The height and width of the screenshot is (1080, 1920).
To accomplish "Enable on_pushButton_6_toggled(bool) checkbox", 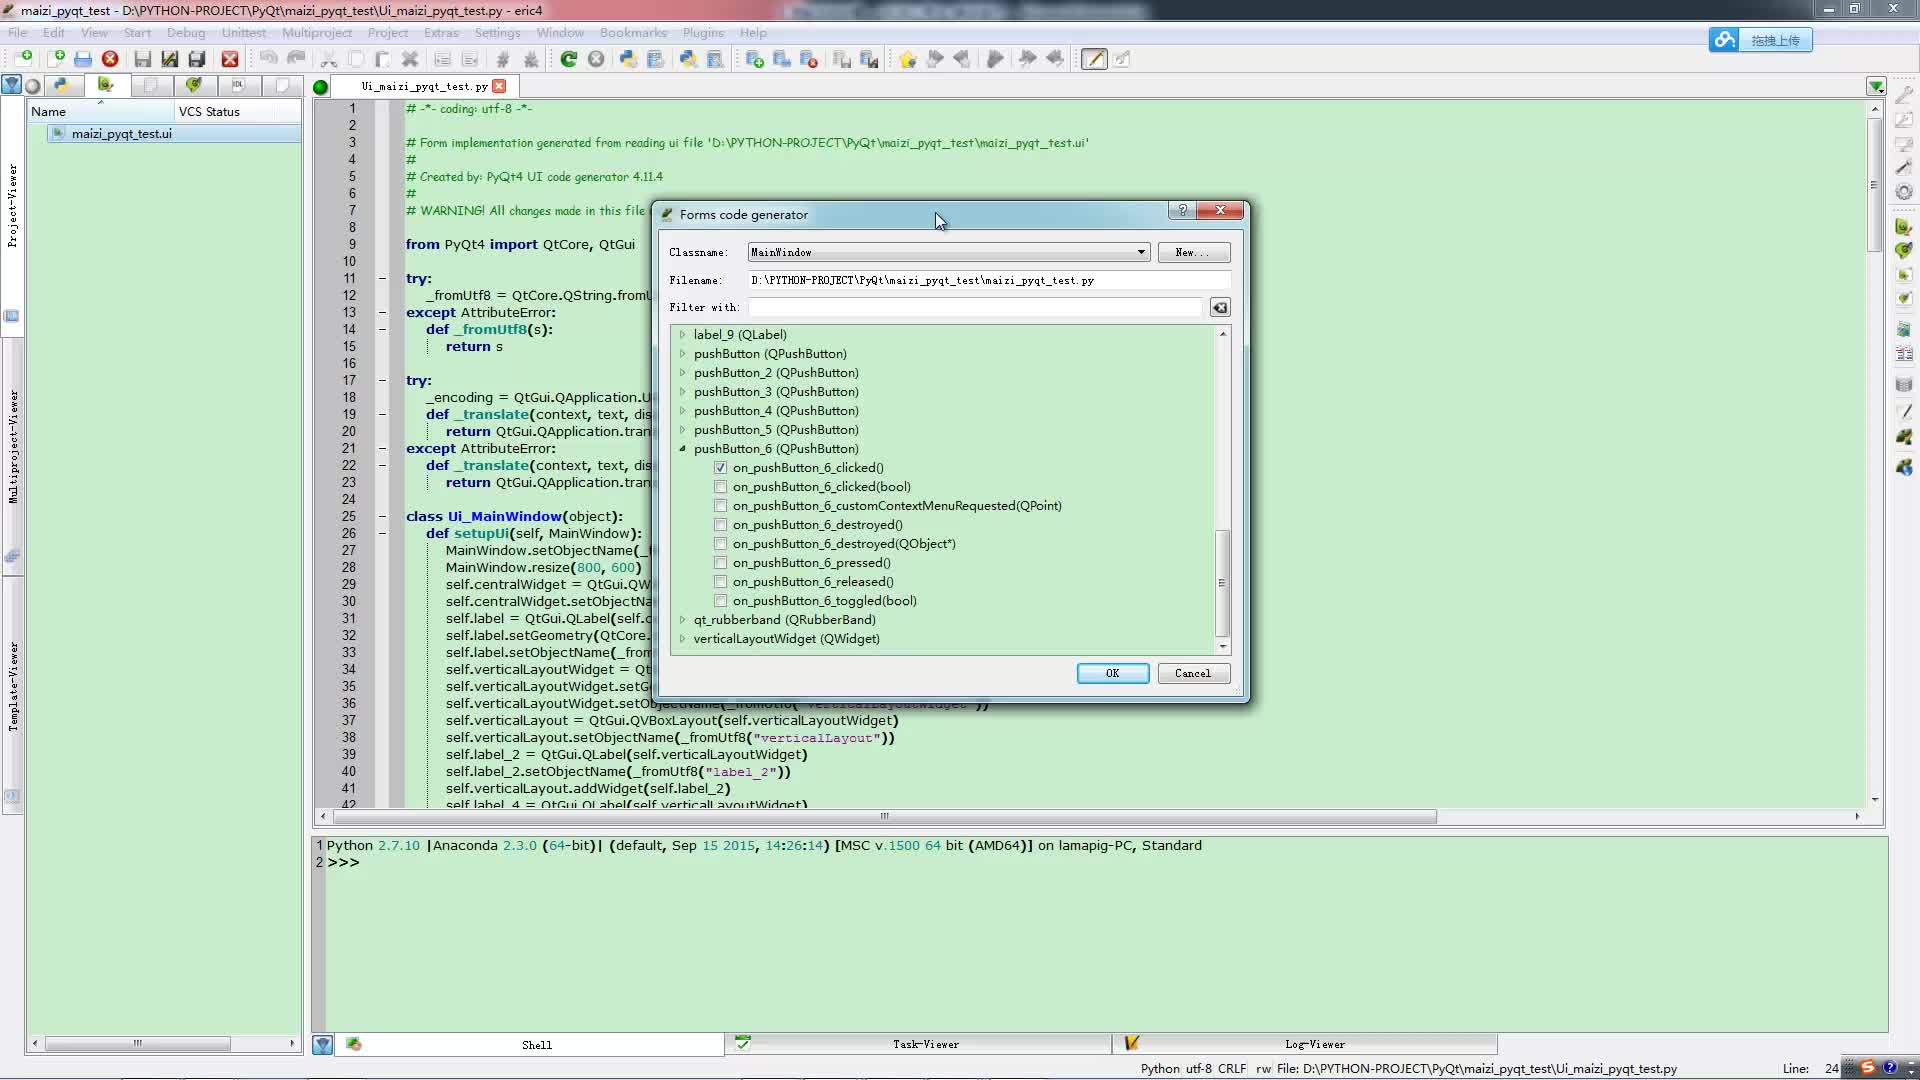I will 720,601.
